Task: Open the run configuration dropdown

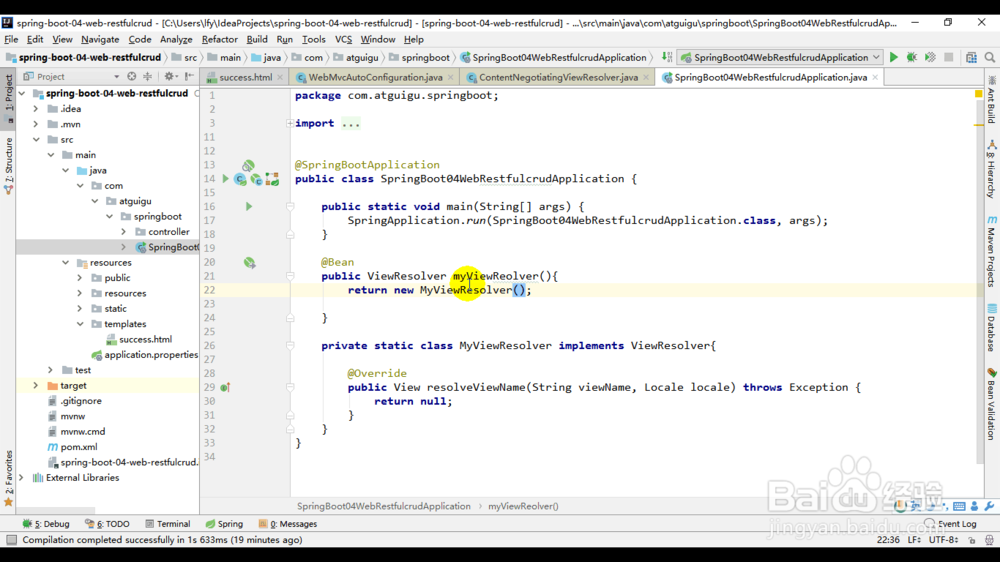Action: [780, 57]
